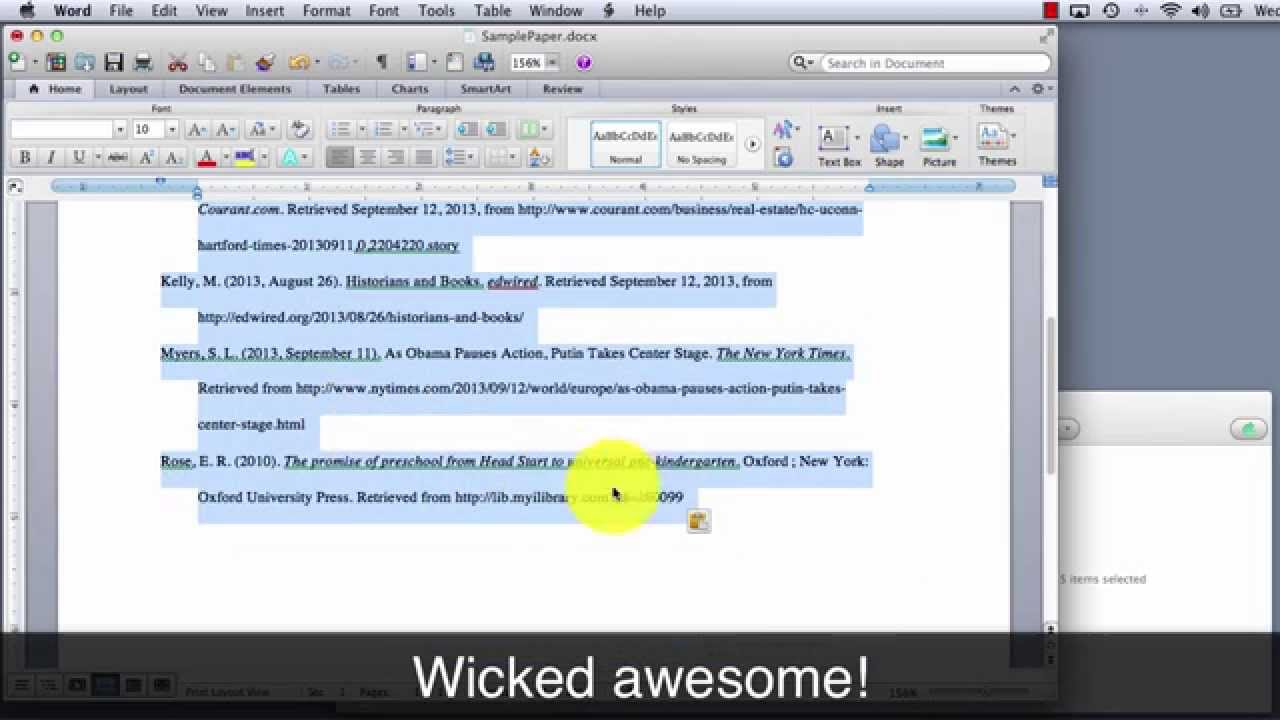Click the Save floppy disk icon
The width and height of the screenshot is (1280, 720).
tap(114, 63)
